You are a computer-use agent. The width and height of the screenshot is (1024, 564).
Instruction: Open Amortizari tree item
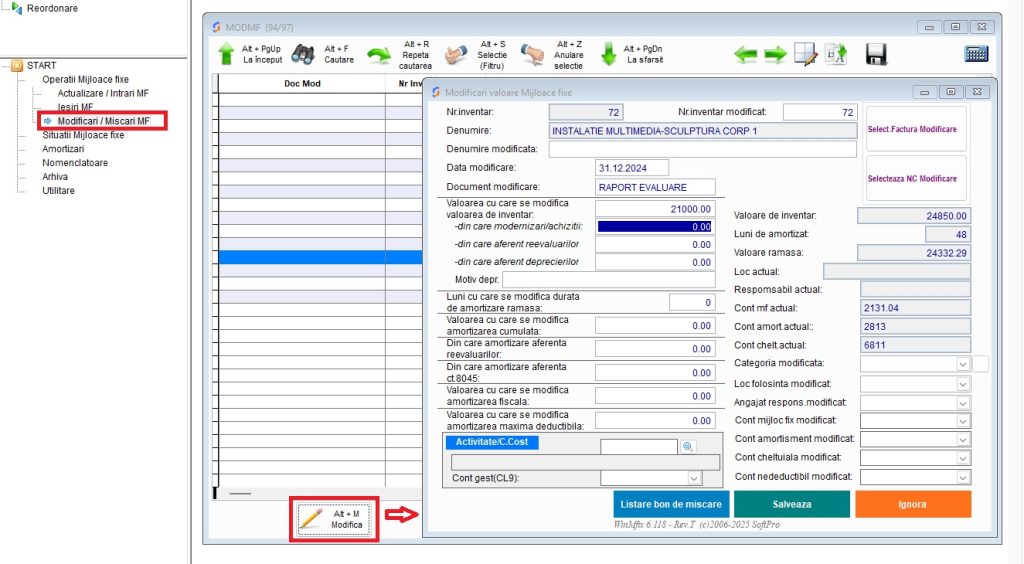tap(63, 149)
